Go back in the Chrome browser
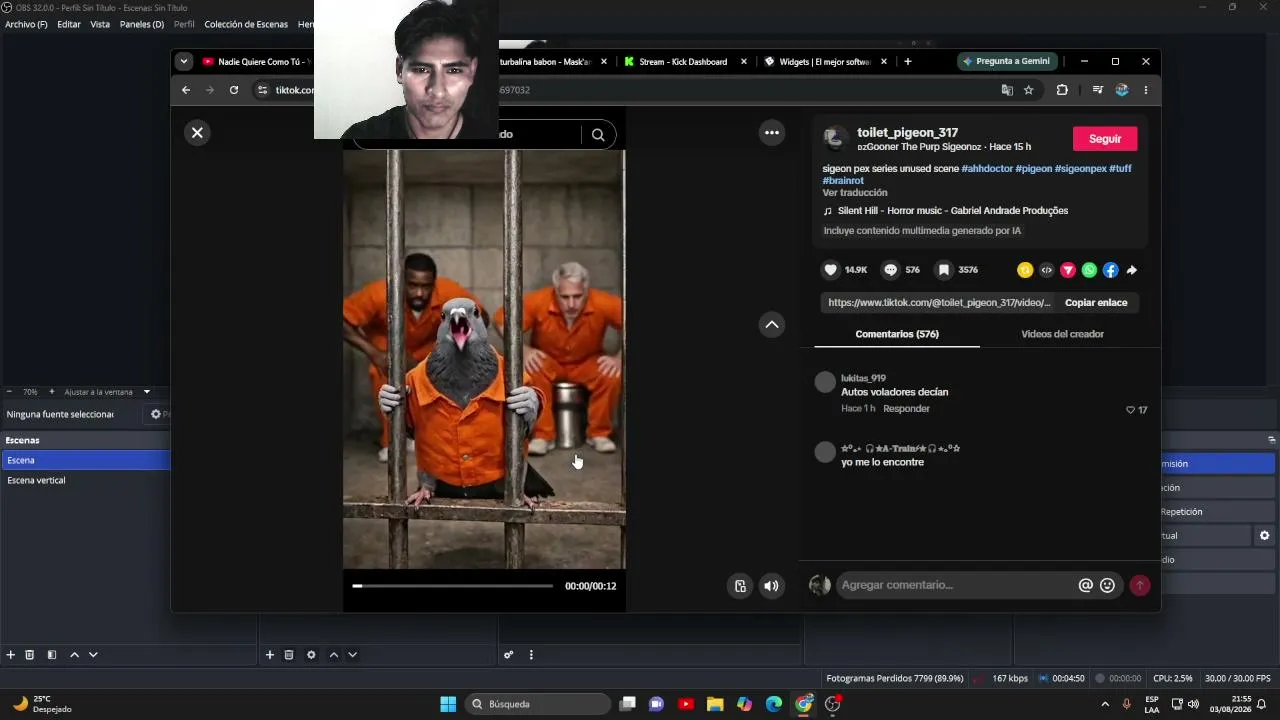Viewport: 1280px width, 720px height. click(186, 90)
